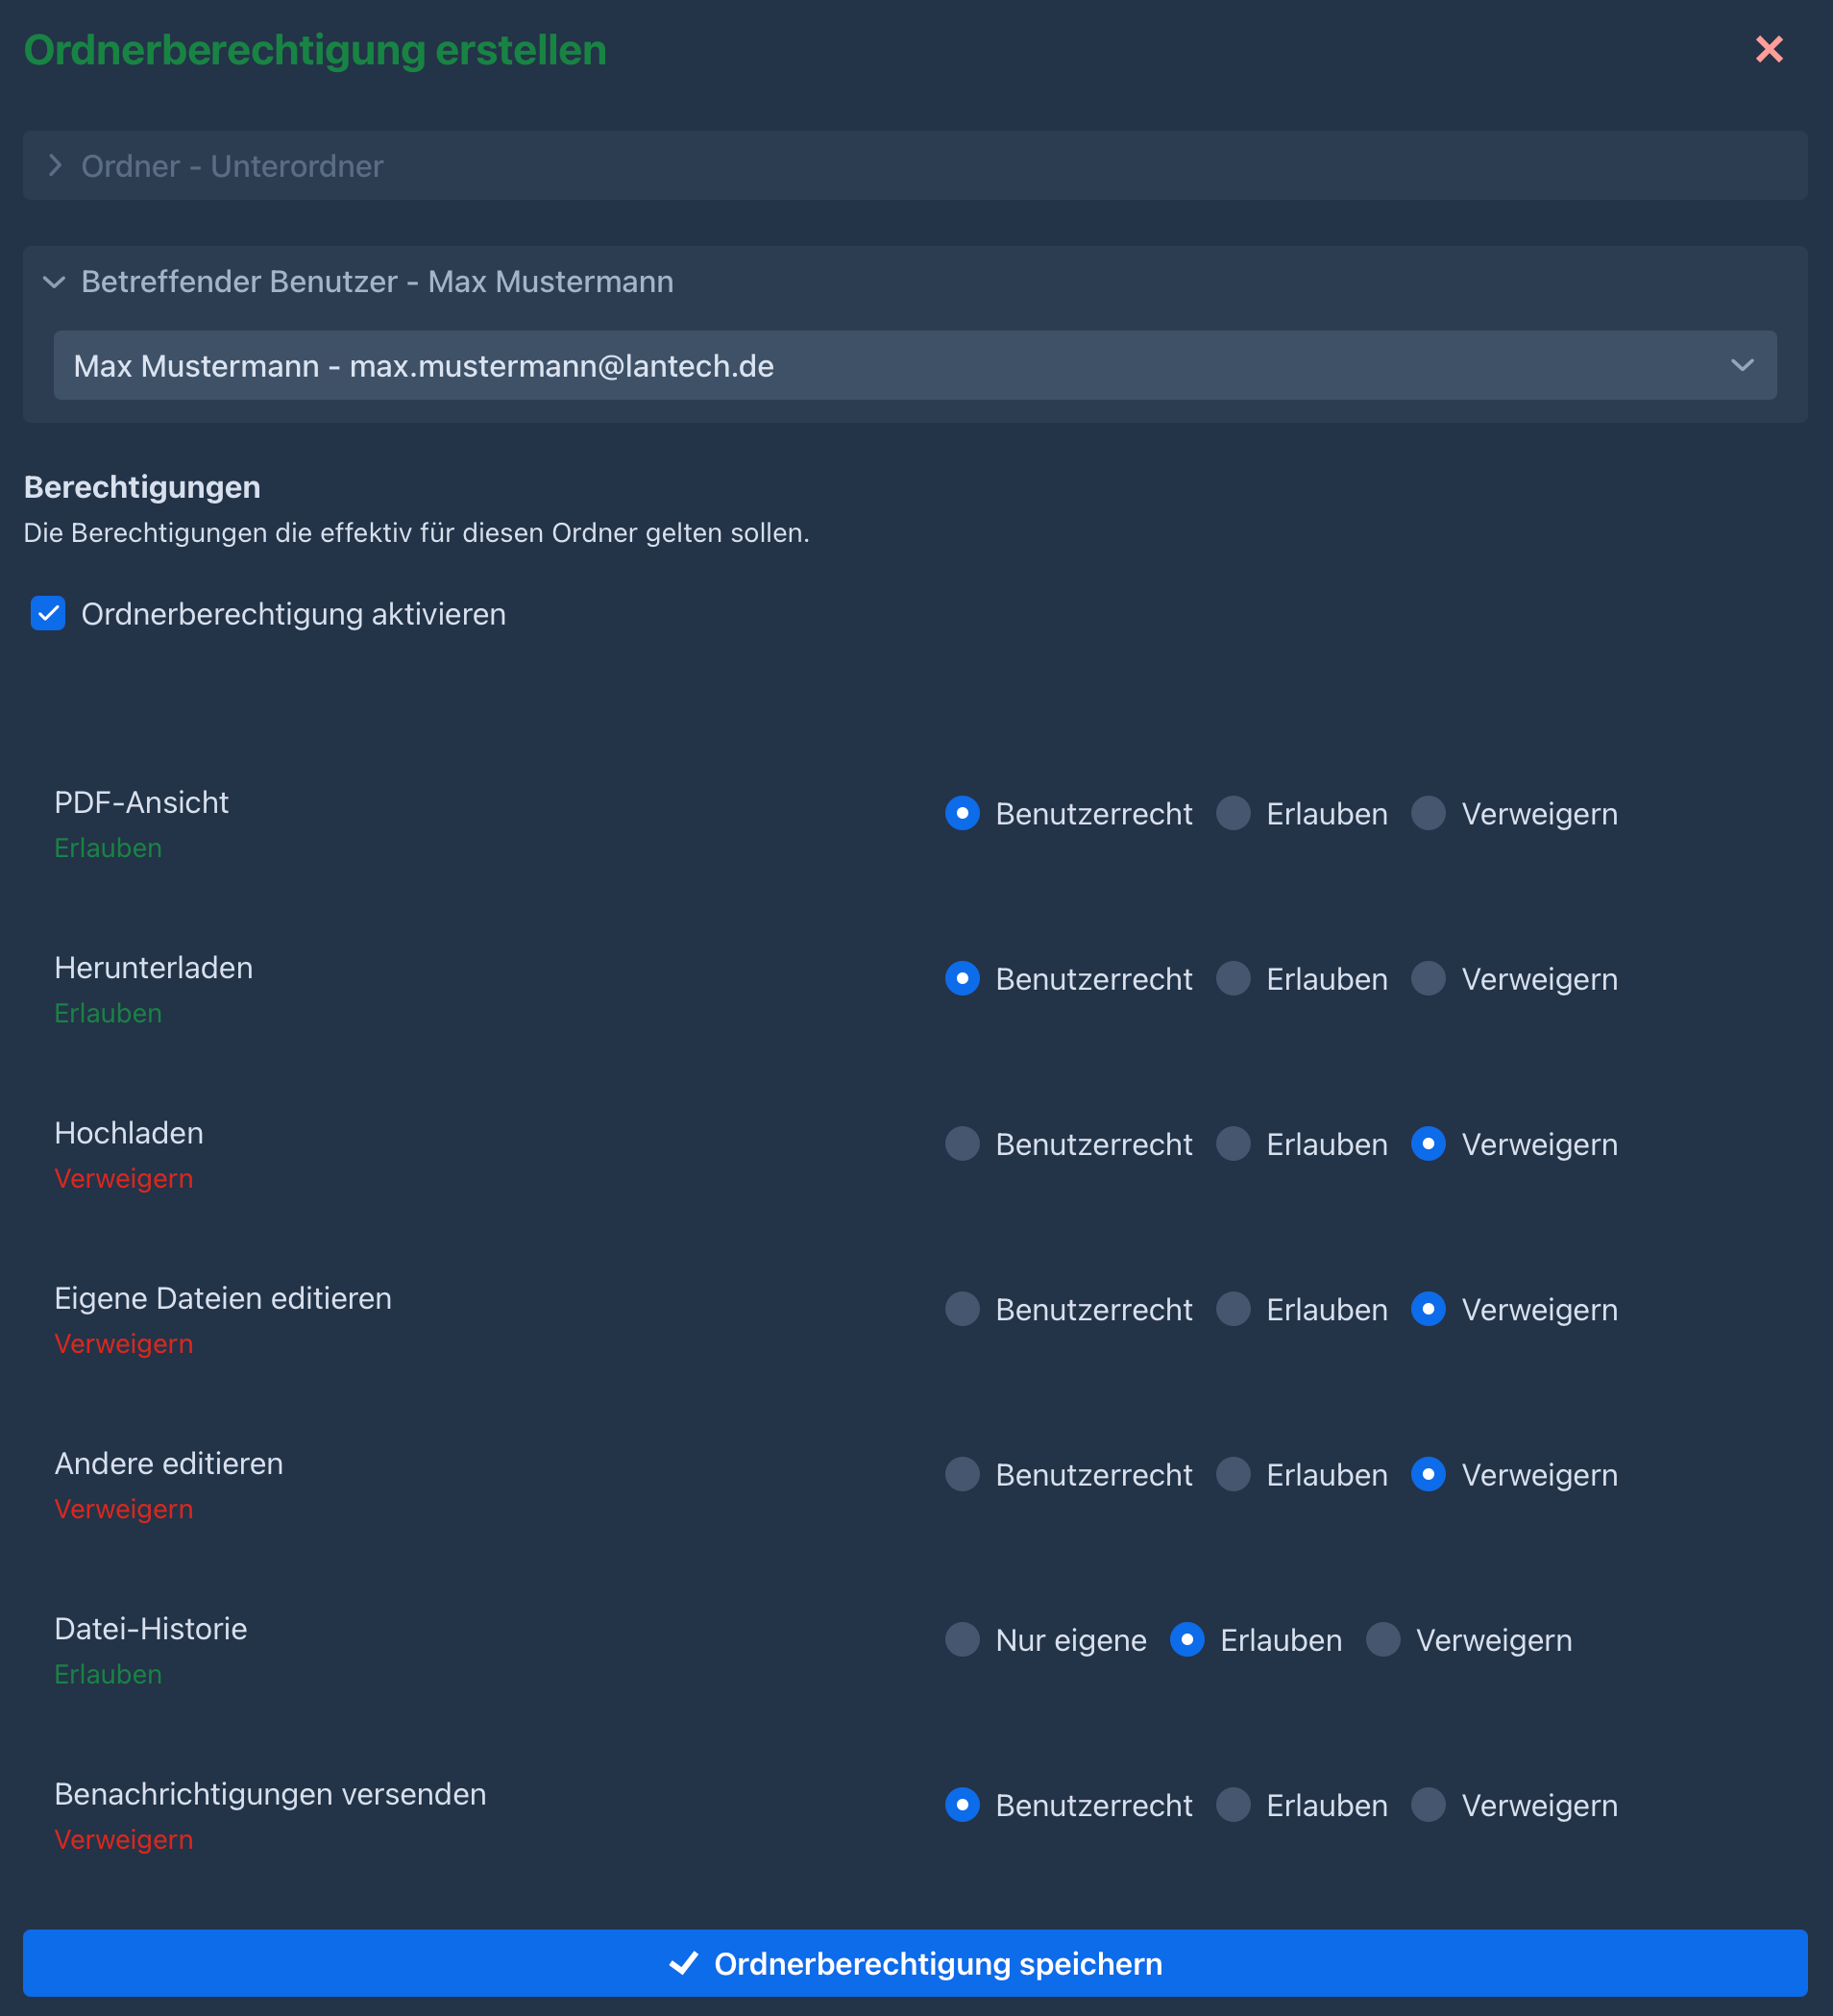
Task: Set Herunterladen to Verweigern
Action: click(x=1428, y=978)
